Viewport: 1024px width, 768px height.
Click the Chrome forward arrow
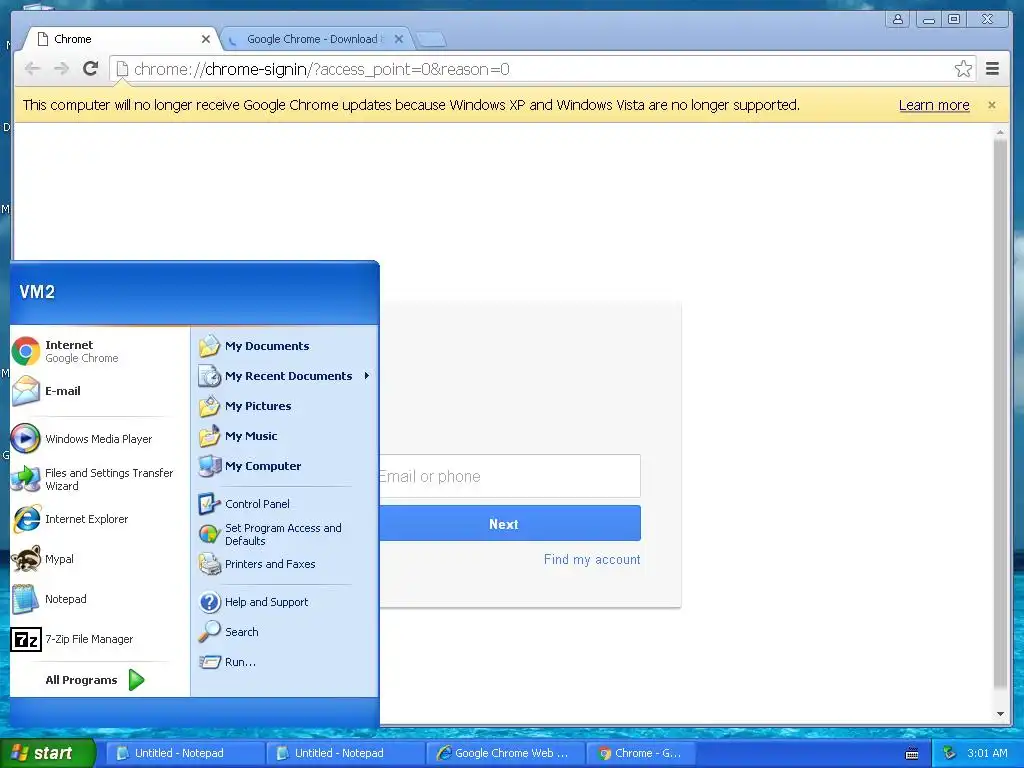[x=61, y=69]
